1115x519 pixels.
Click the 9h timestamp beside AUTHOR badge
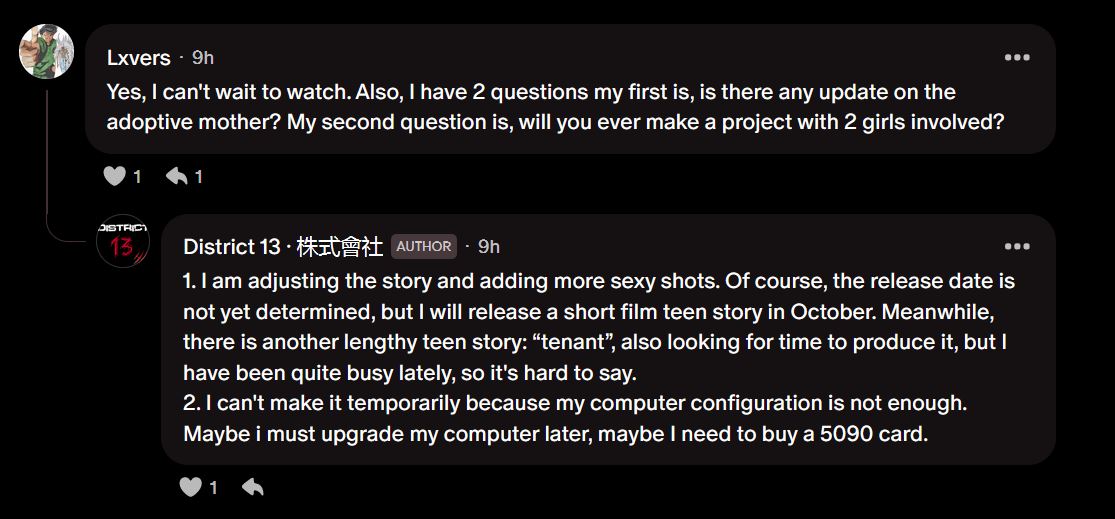click(489, 246)
